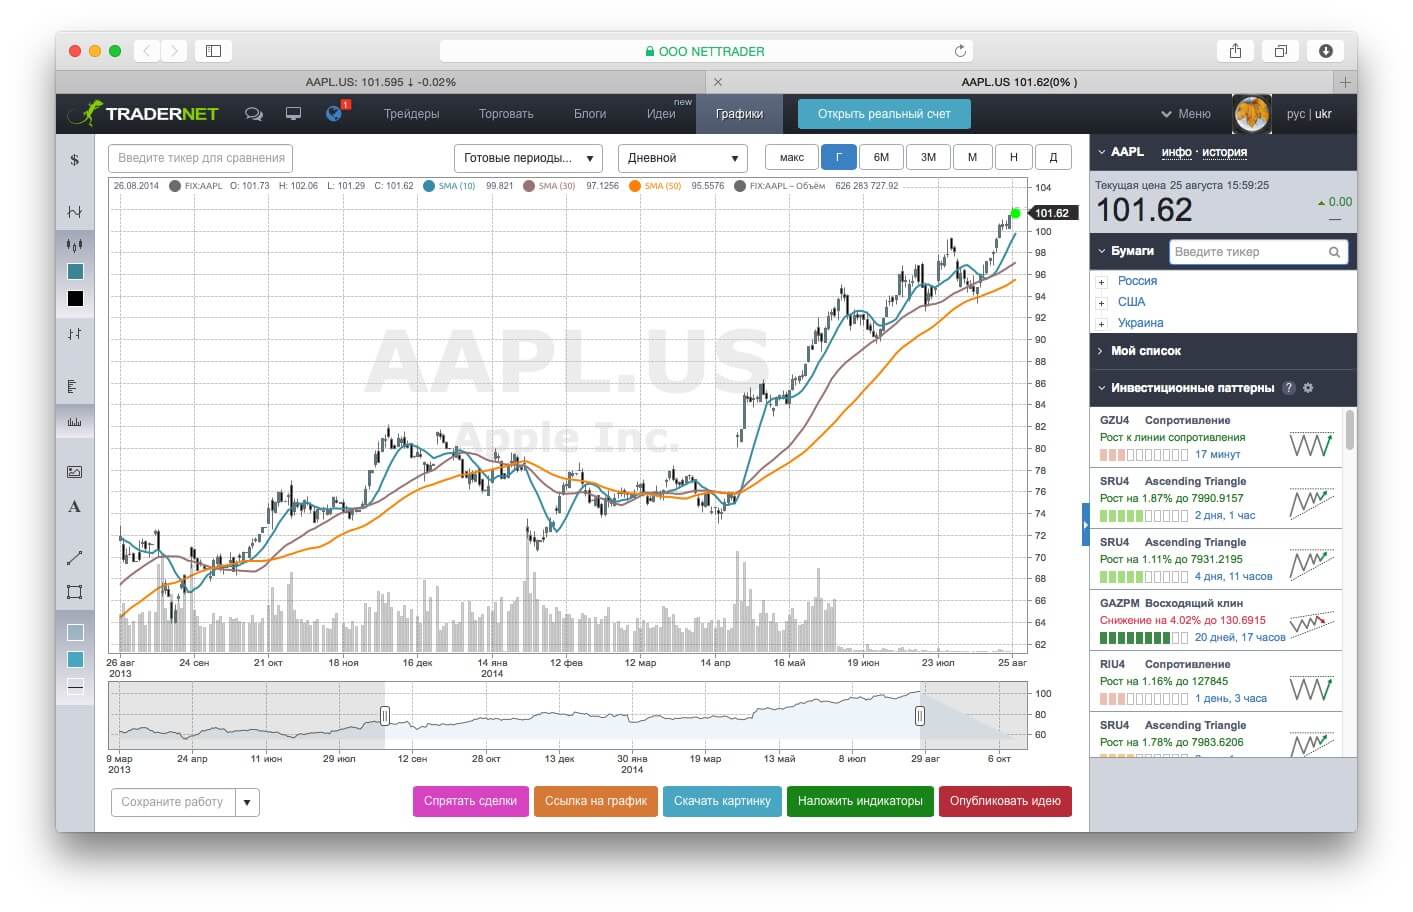
Task: Reload the page in address bar
Action: coord(960,51)
